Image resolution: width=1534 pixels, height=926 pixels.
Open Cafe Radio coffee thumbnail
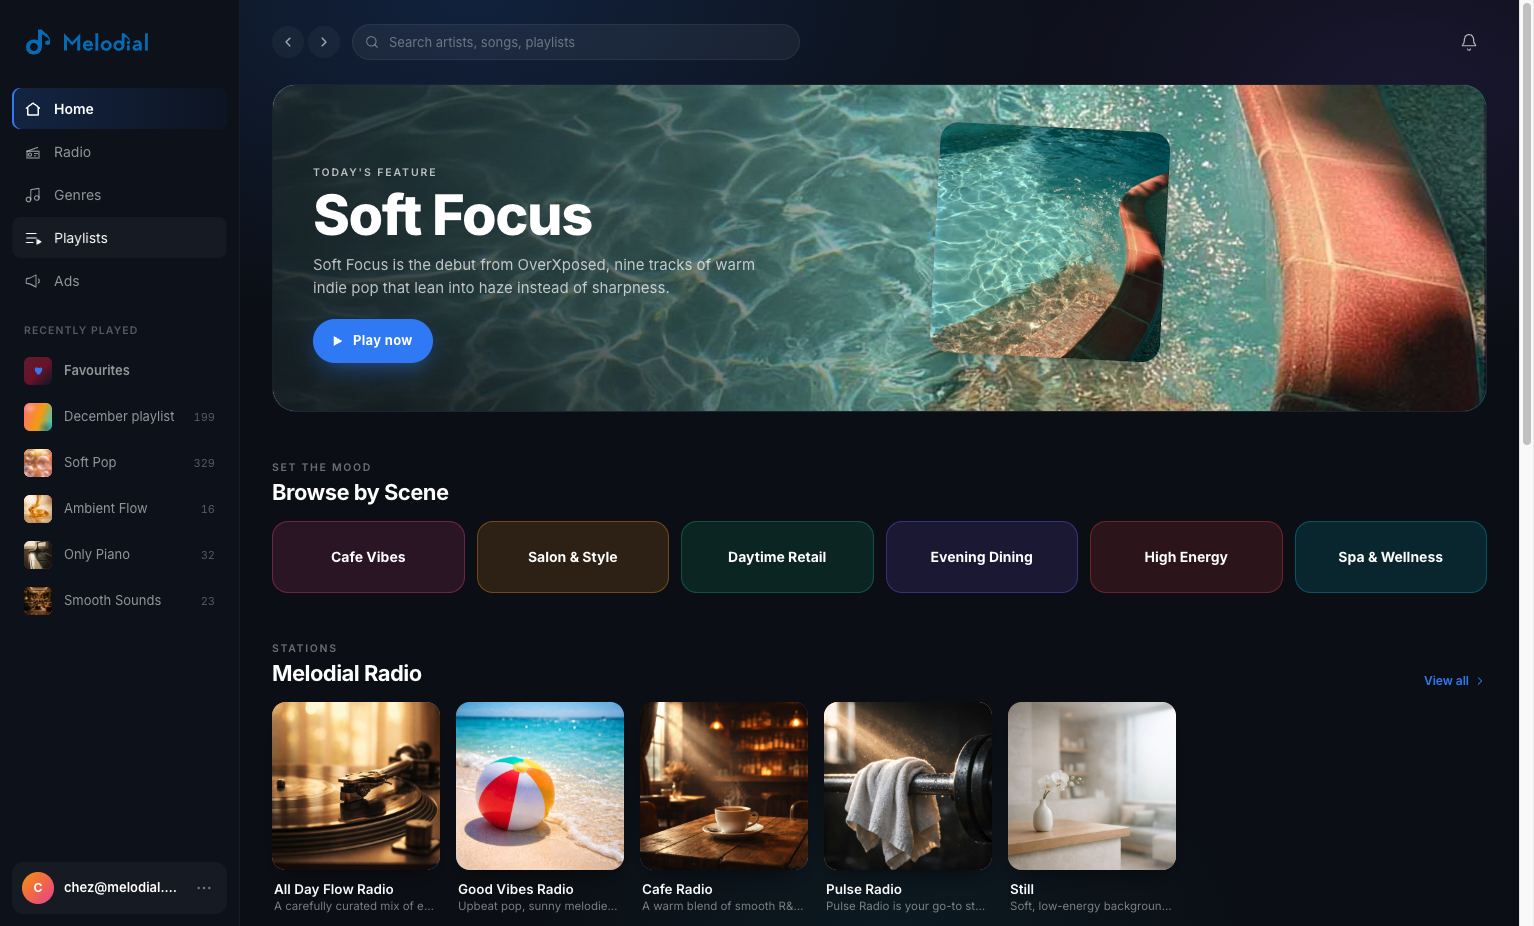point(724,786)
